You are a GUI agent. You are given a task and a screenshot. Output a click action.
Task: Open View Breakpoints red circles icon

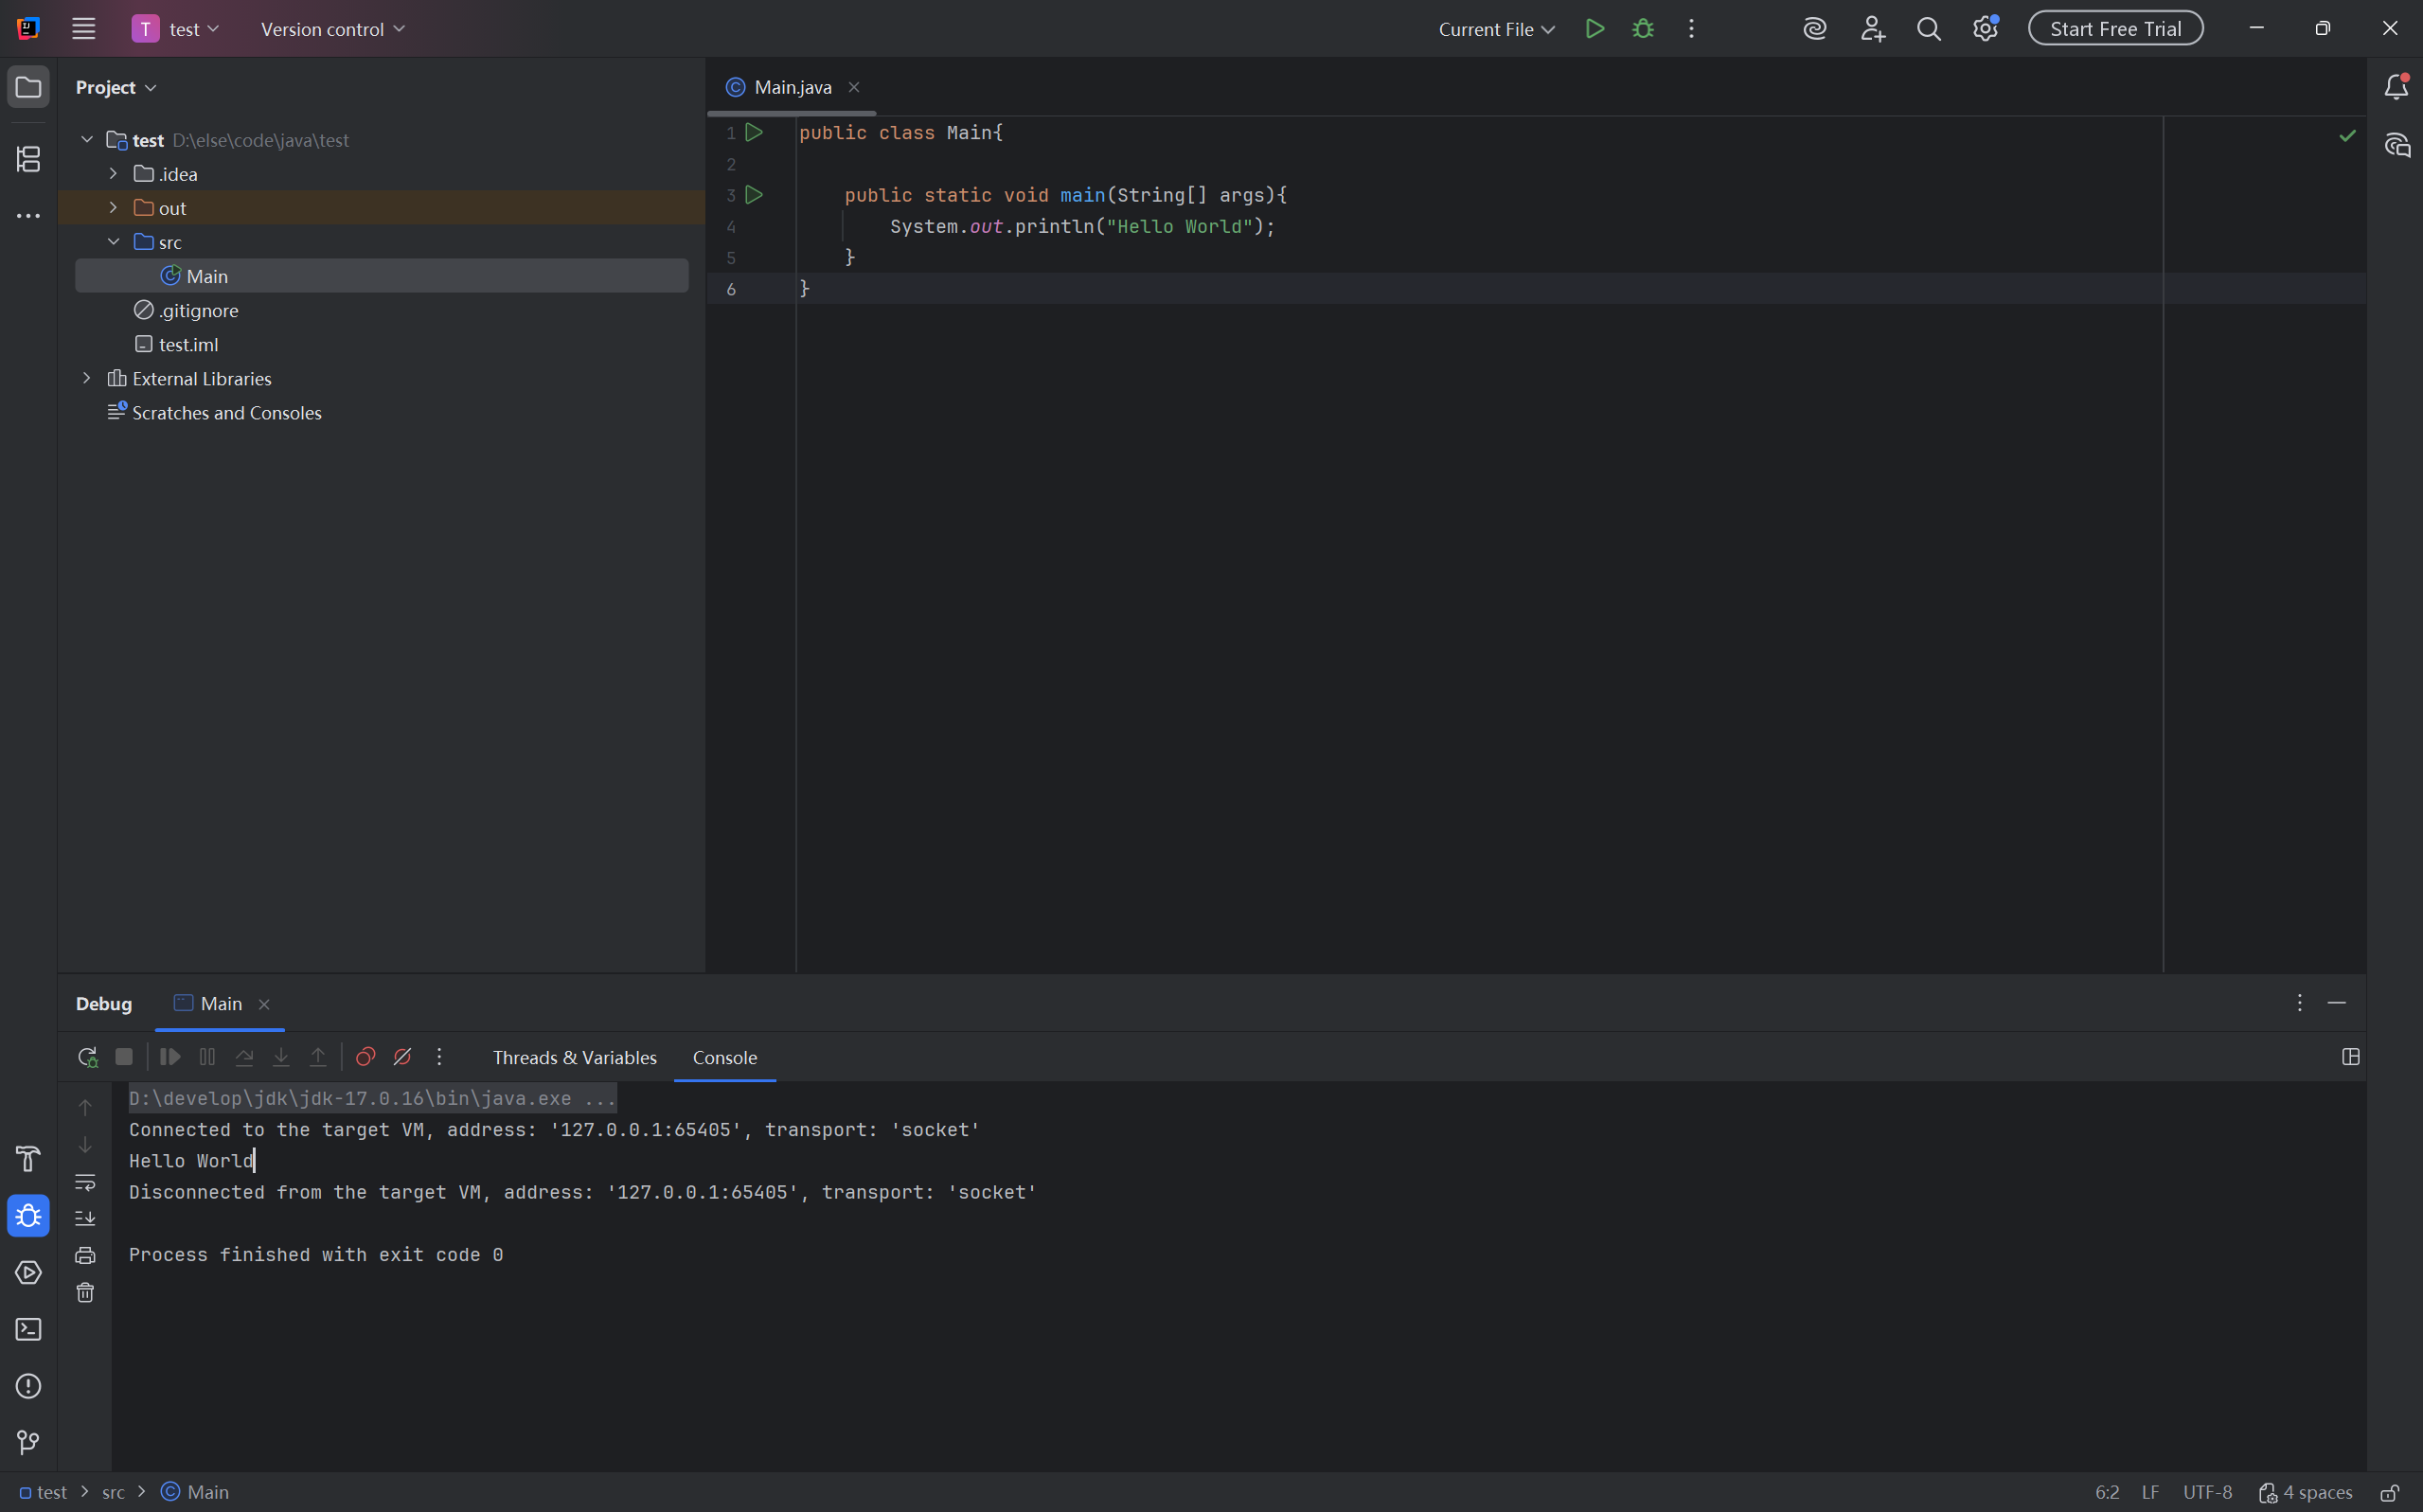(365, 1057)
